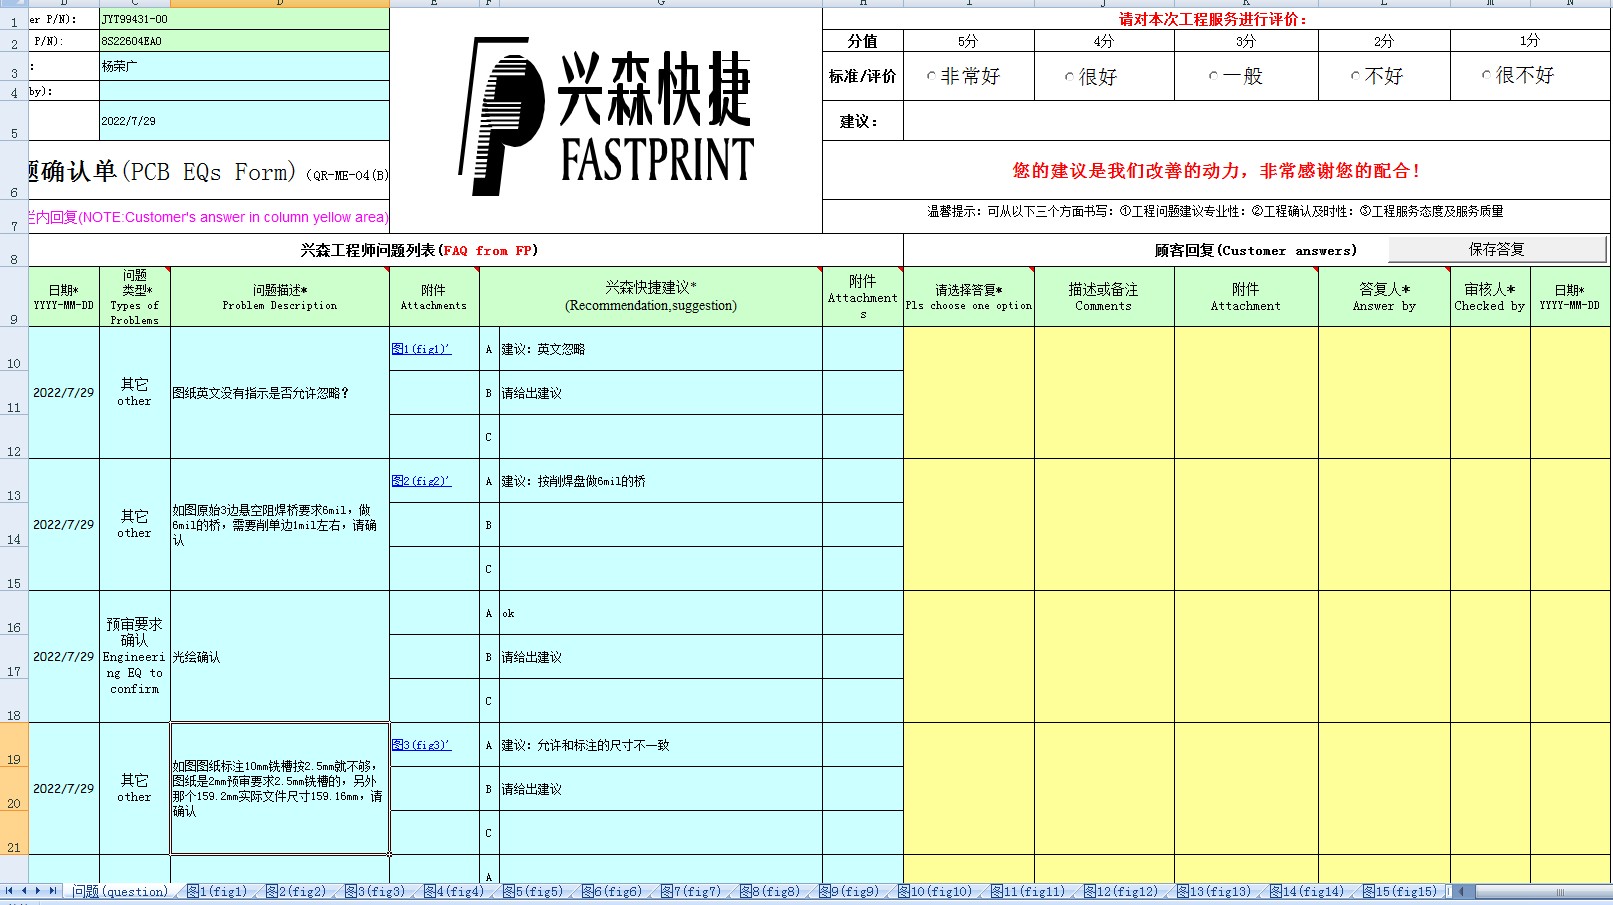
Task: Click the 答复人 Answer by column header
Action: 1384,297
